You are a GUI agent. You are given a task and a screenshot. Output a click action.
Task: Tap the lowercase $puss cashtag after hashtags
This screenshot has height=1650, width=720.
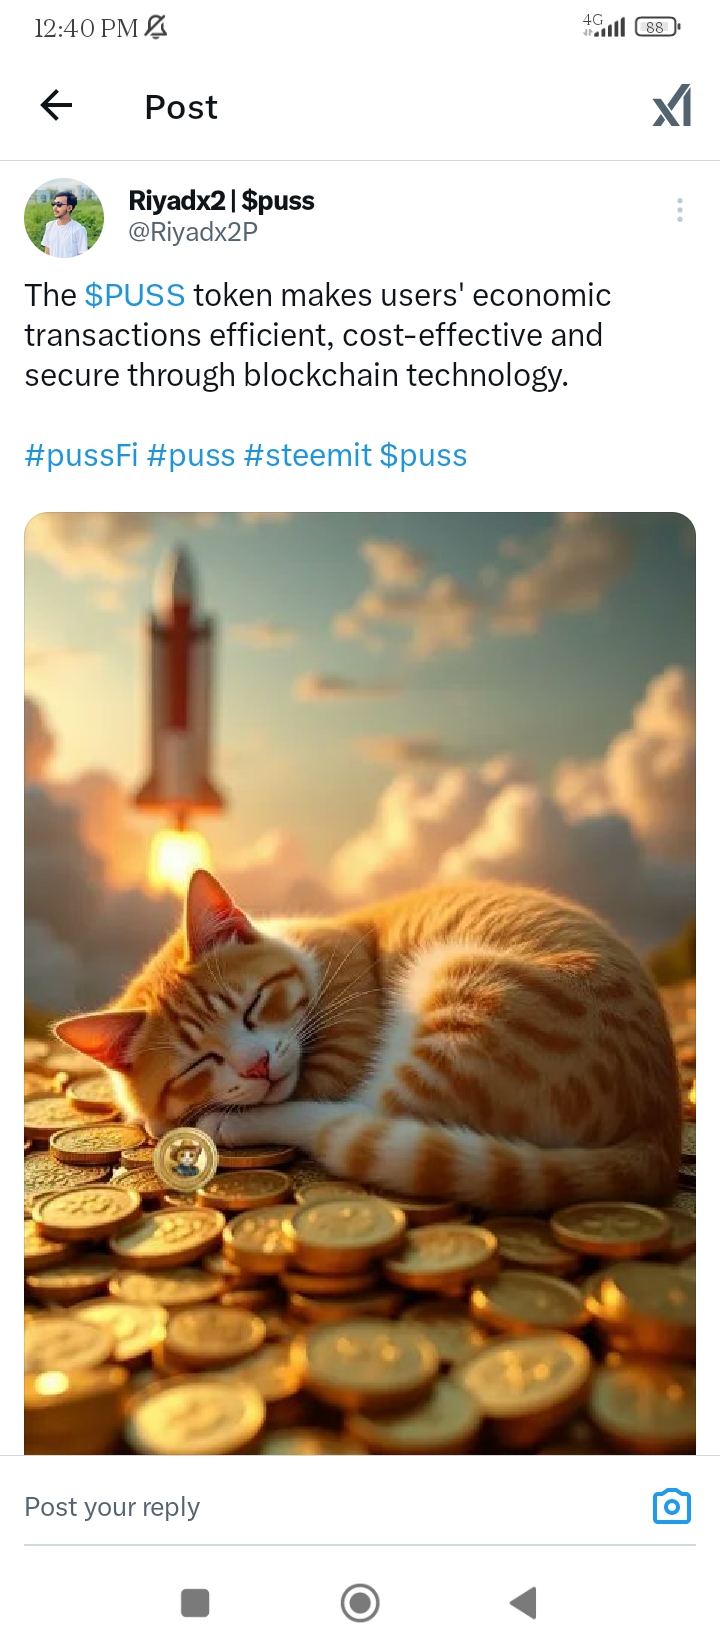click(x=424, y=455)
